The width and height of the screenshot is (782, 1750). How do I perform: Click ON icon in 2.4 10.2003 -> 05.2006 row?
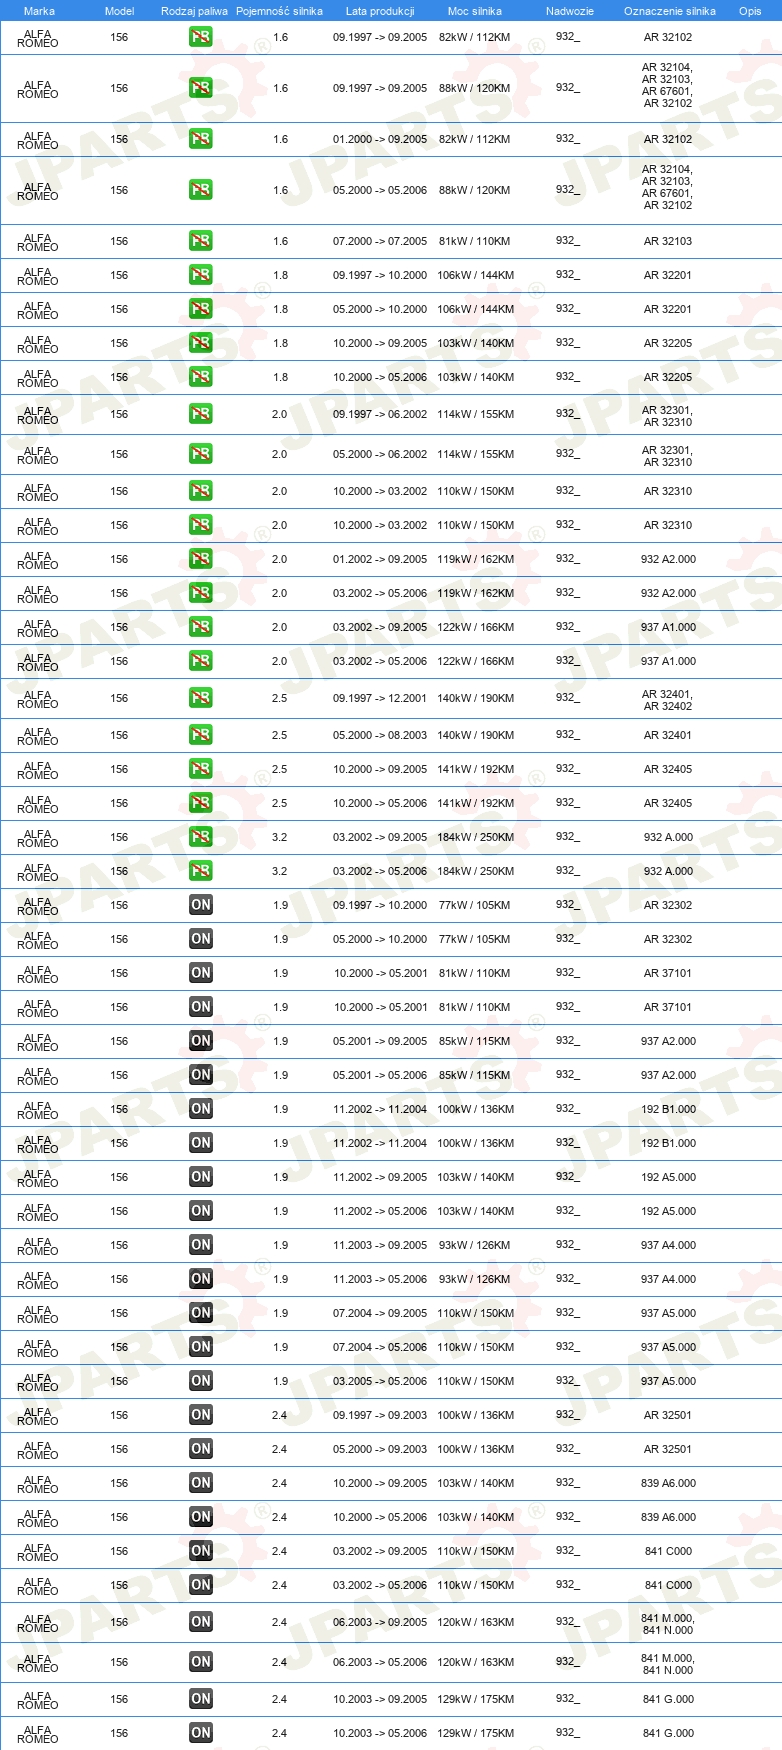pyautogui.click(x=201, y=1733)
